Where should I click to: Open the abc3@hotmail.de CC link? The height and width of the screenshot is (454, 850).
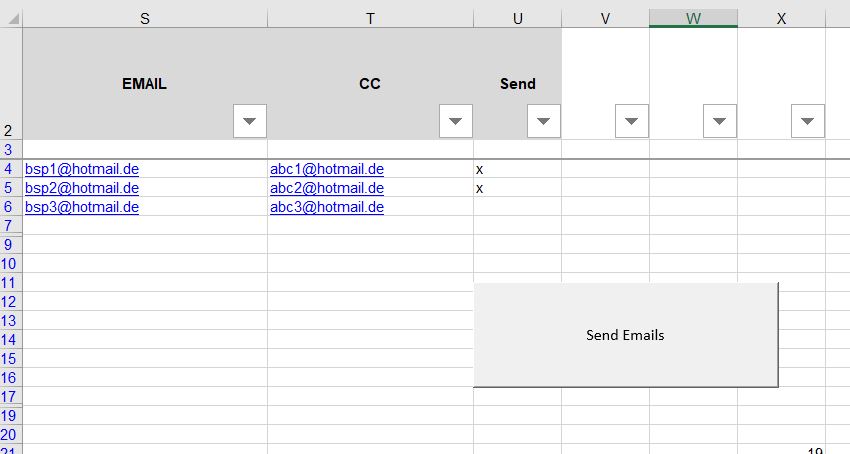(x=327, y=207)
